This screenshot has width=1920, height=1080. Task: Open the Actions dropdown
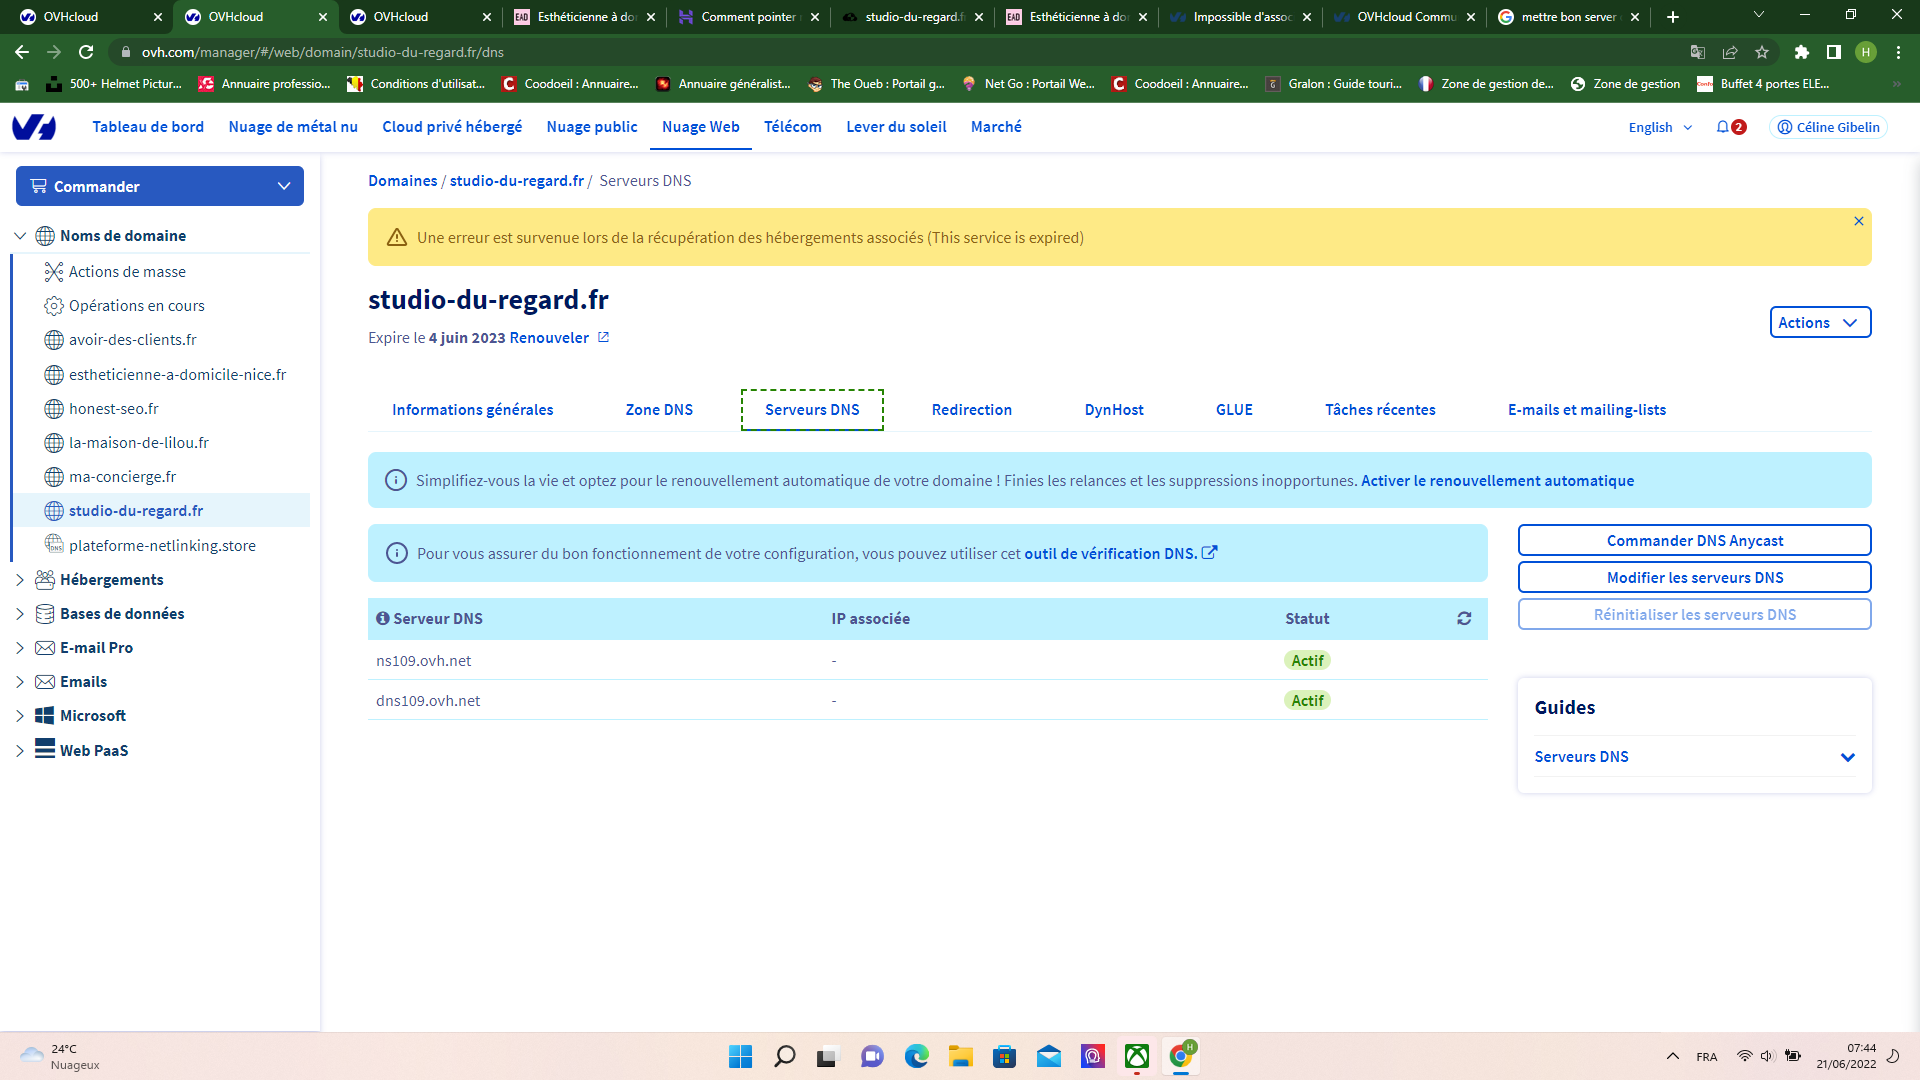(x=1820, y=322)
